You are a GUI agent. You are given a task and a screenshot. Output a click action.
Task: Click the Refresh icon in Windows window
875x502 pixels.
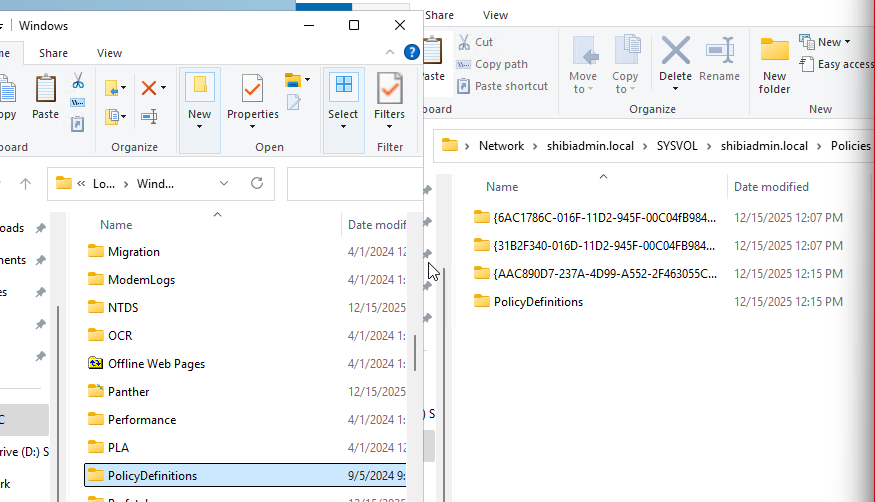(x=257, y=184)
